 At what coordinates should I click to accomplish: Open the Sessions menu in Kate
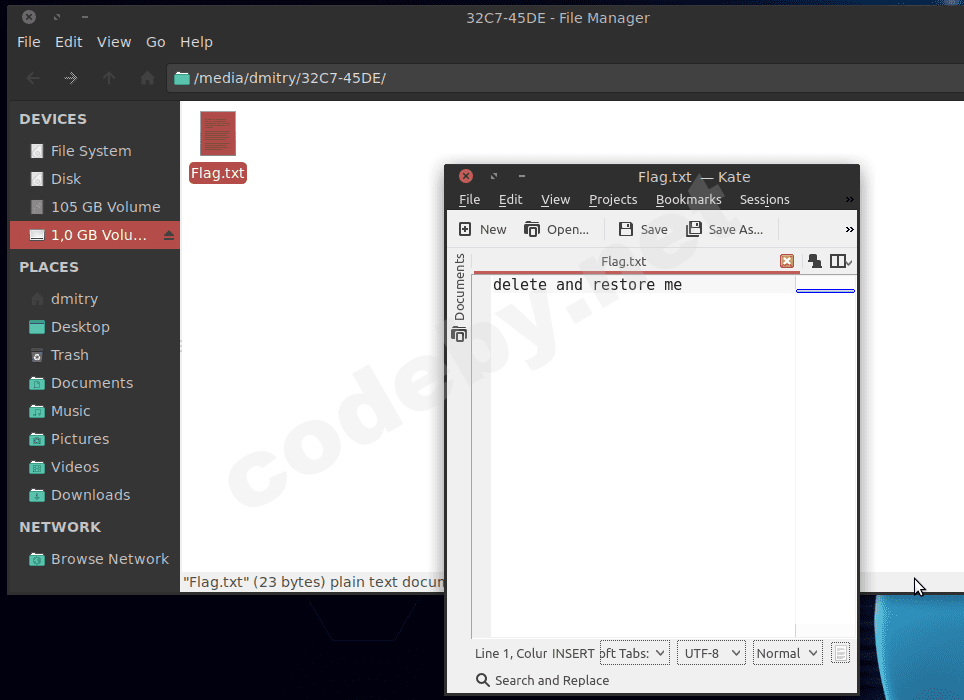point(764,199)
